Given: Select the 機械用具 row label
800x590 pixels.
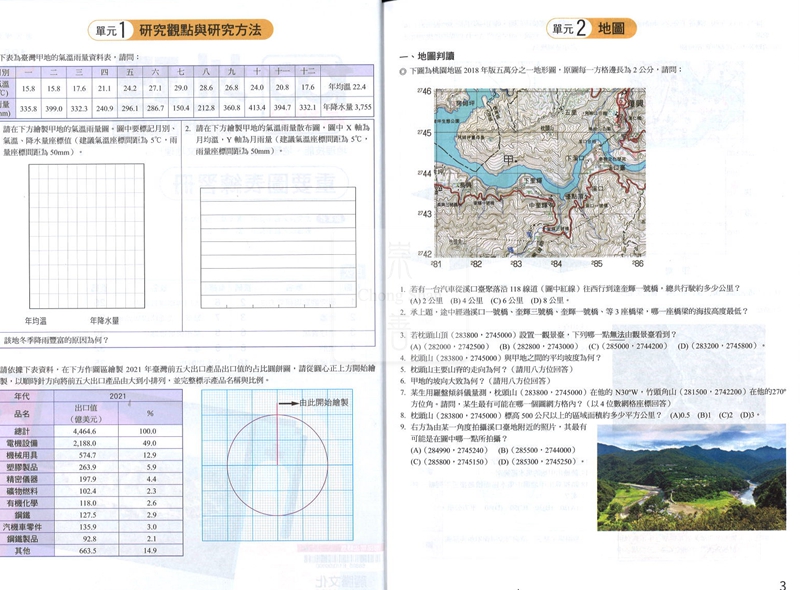Looking at the screenshot, I should (22, 455).
